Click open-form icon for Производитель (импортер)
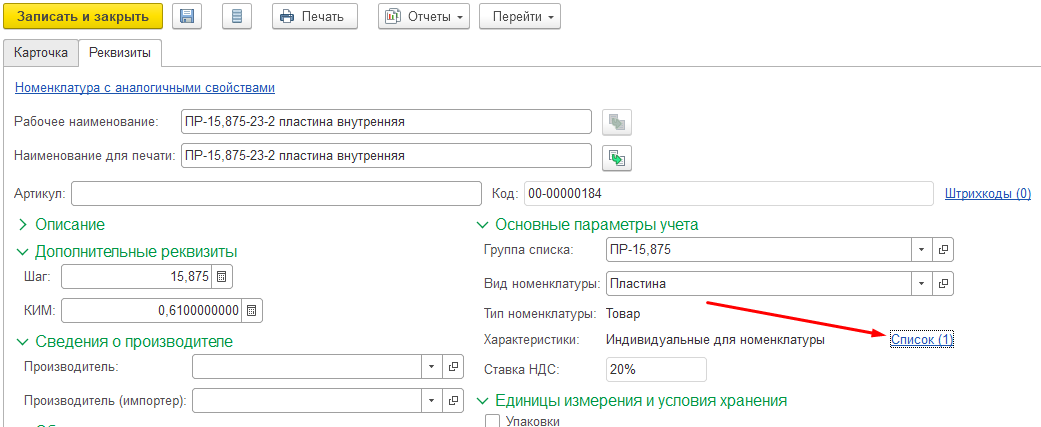 (453, 401)
